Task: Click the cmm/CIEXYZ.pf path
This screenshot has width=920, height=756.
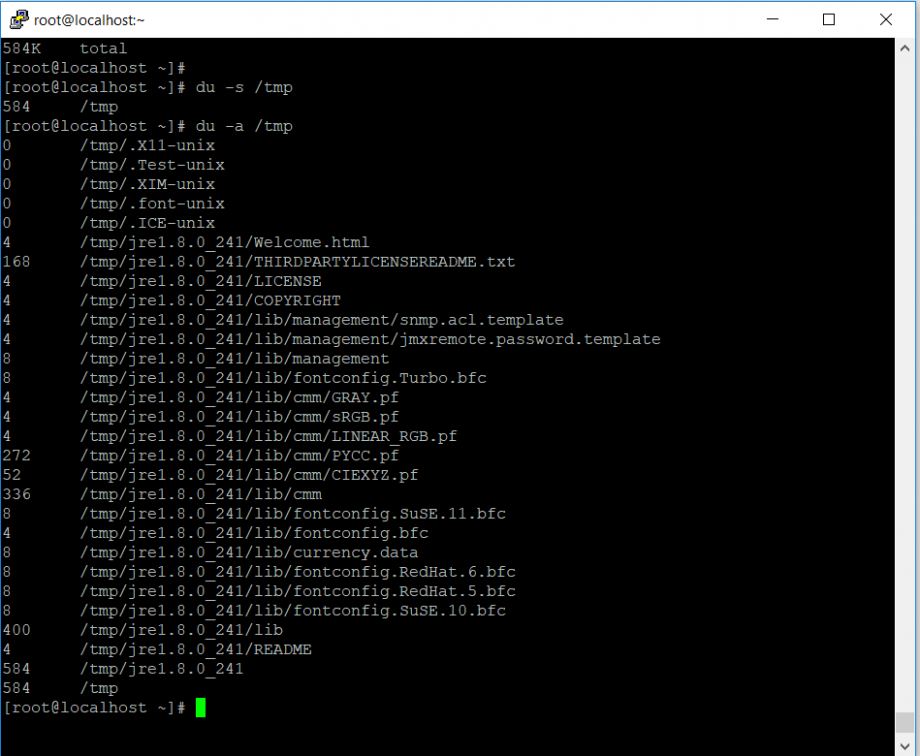Action: 249,475
